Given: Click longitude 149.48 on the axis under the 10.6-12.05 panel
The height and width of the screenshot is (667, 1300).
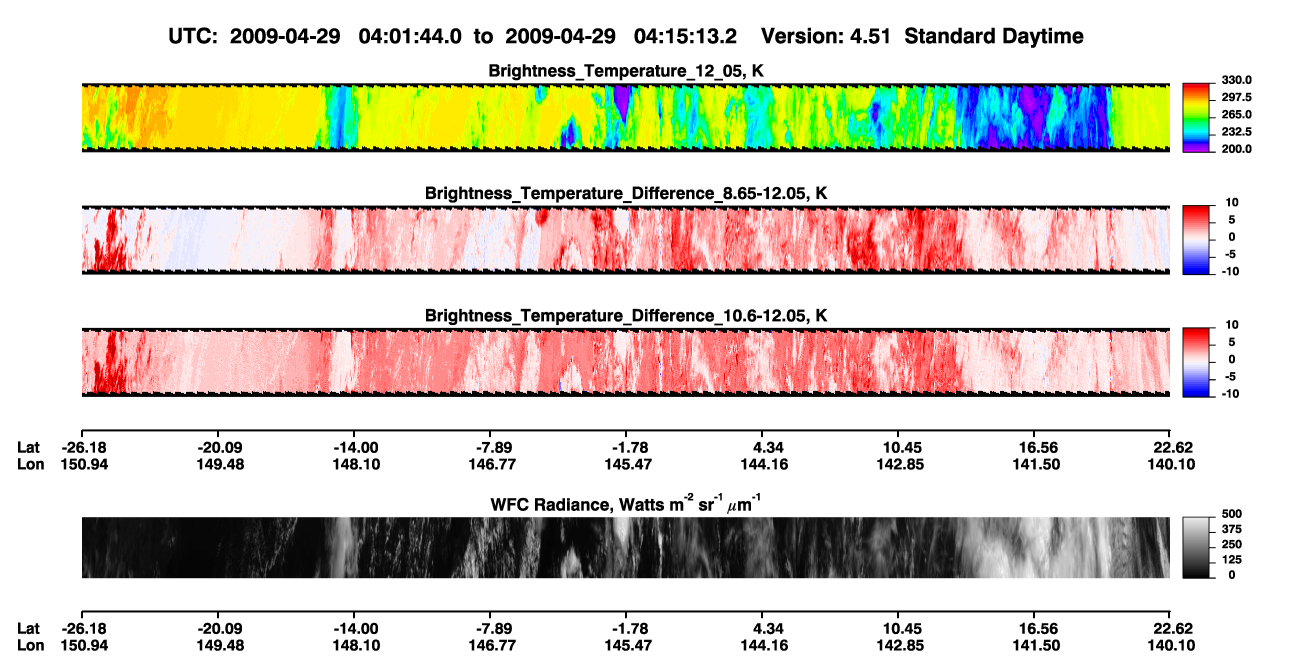Looking at the screenshot, I should pos(218,464).
